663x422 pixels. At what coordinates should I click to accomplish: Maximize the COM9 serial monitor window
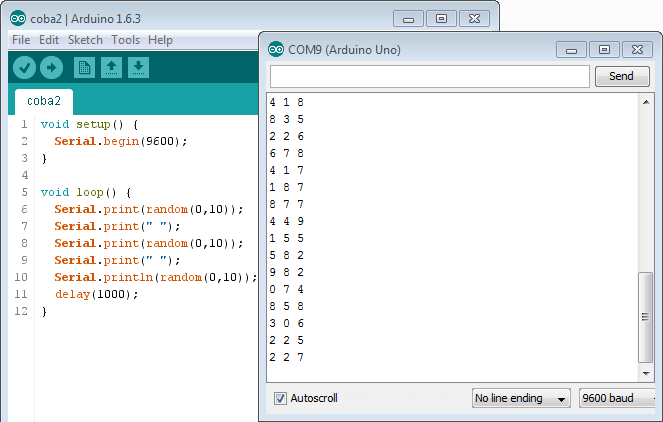(604, 50)
